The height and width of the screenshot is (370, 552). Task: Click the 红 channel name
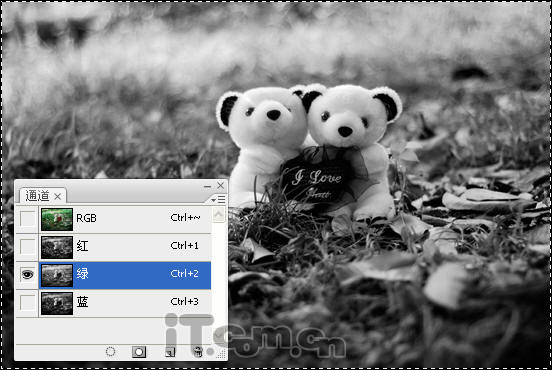(82, 246)
